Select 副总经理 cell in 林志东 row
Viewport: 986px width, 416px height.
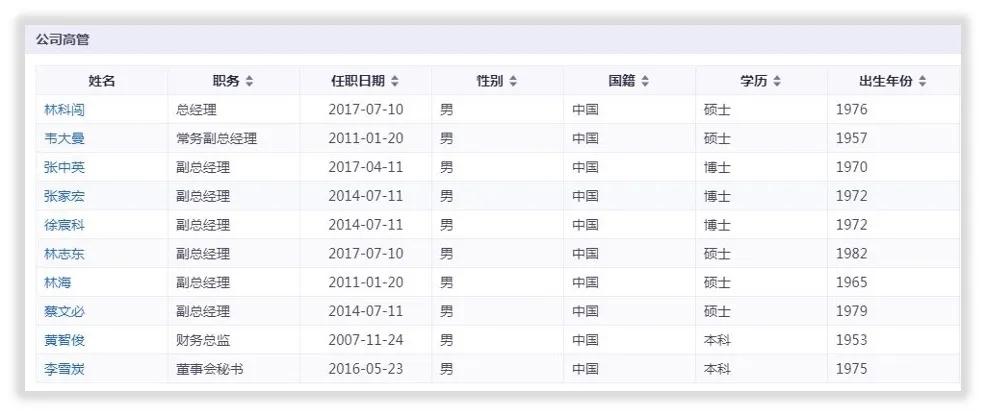(234, 254)
